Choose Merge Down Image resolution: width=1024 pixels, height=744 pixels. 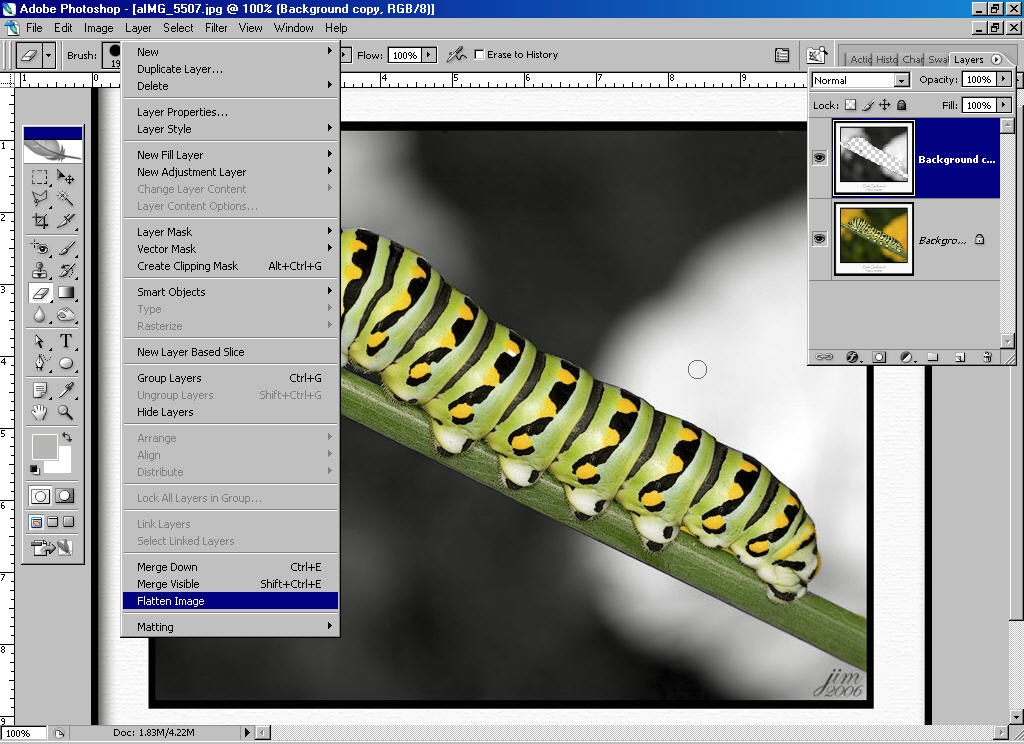tap(230, 567)
